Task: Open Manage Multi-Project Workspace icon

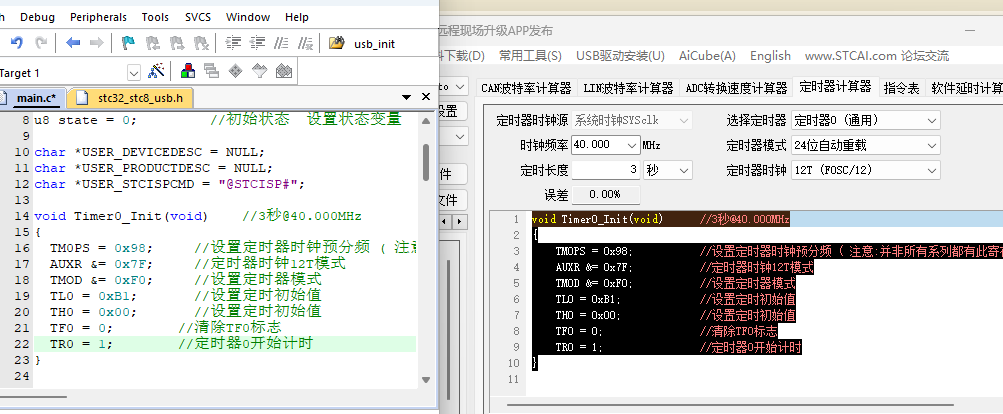Action: (x=211, y=70)
